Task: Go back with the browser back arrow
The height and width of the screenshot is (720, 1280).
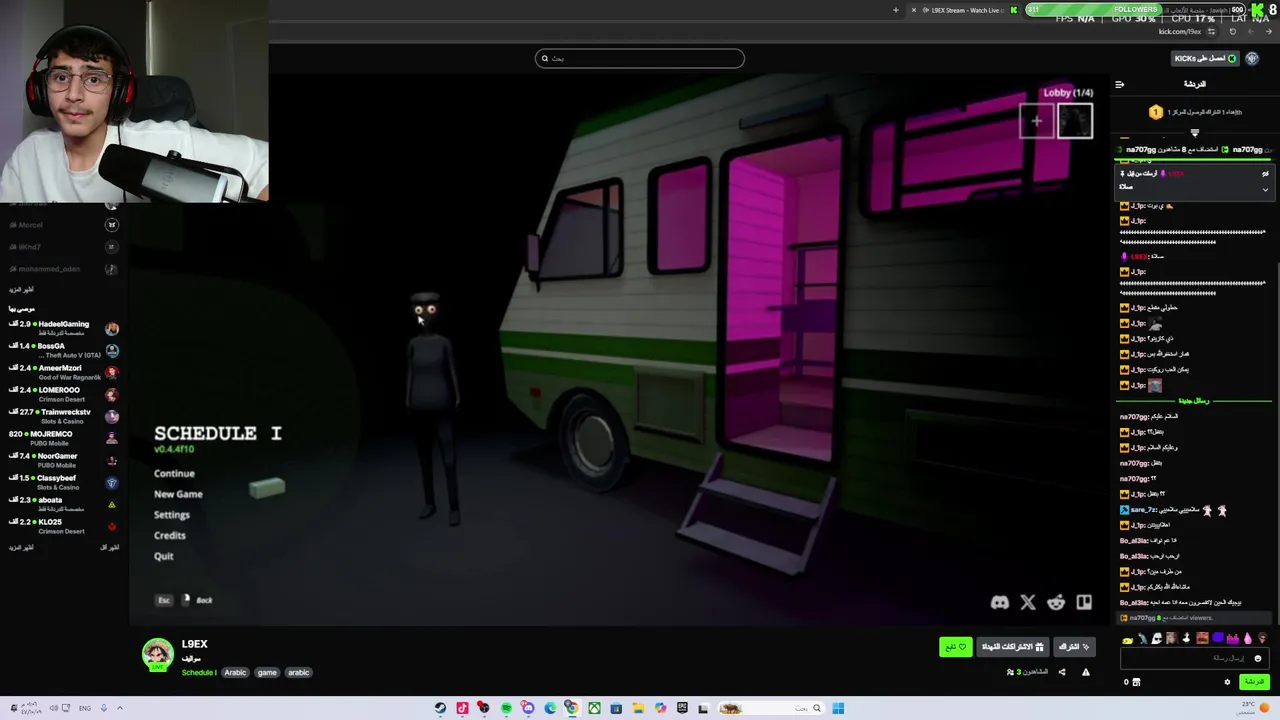Action: (1269, 31)
